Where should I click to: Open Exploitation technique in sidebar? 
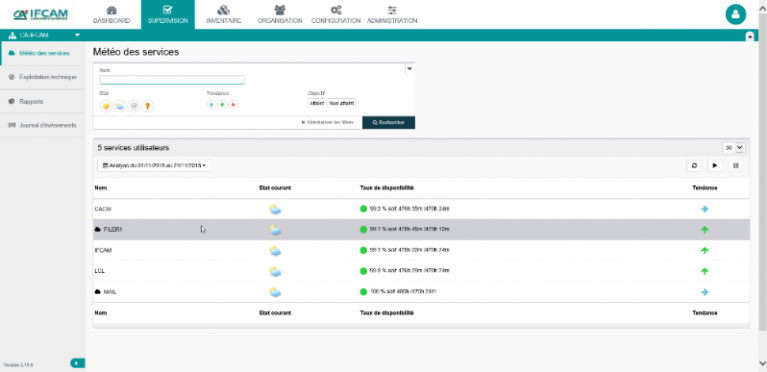[x=43, y=77]
